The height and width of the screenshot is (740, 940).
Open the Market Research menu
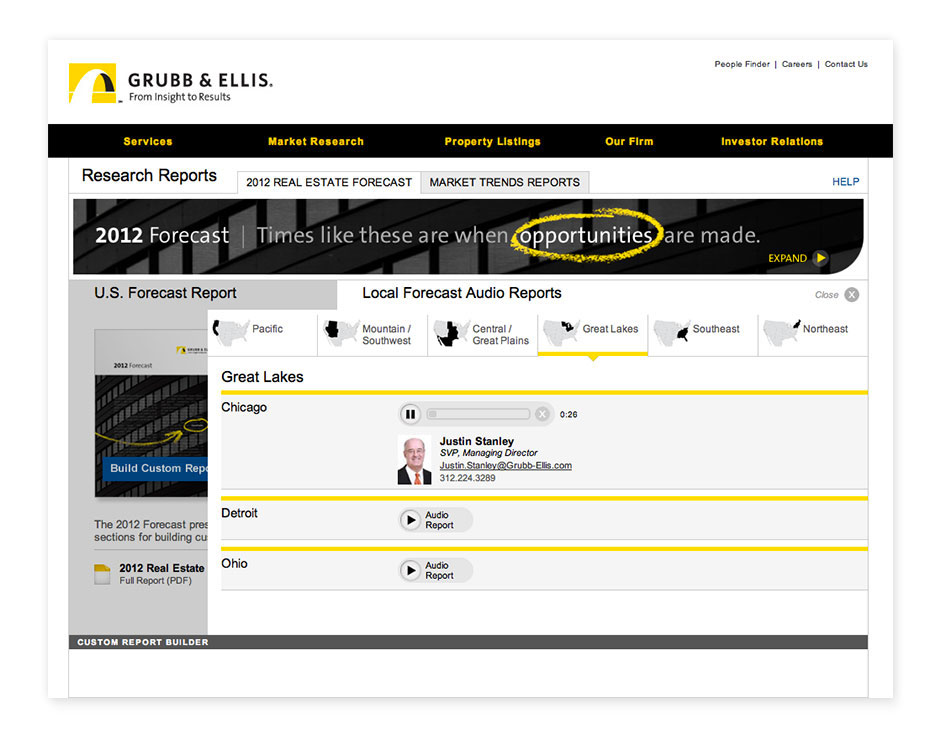[315, 142]
